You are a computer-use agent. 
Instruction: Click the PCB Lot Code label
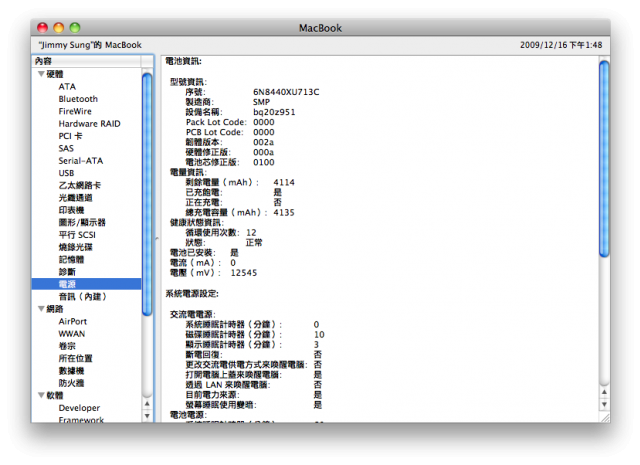[x=215, y=132]
